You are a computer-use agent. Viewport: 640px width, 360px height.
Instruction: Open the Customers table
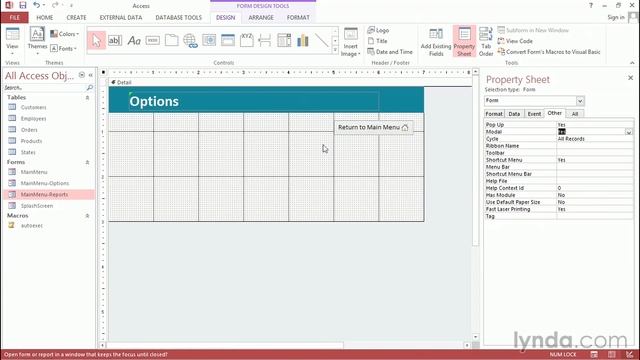(33, 107)
